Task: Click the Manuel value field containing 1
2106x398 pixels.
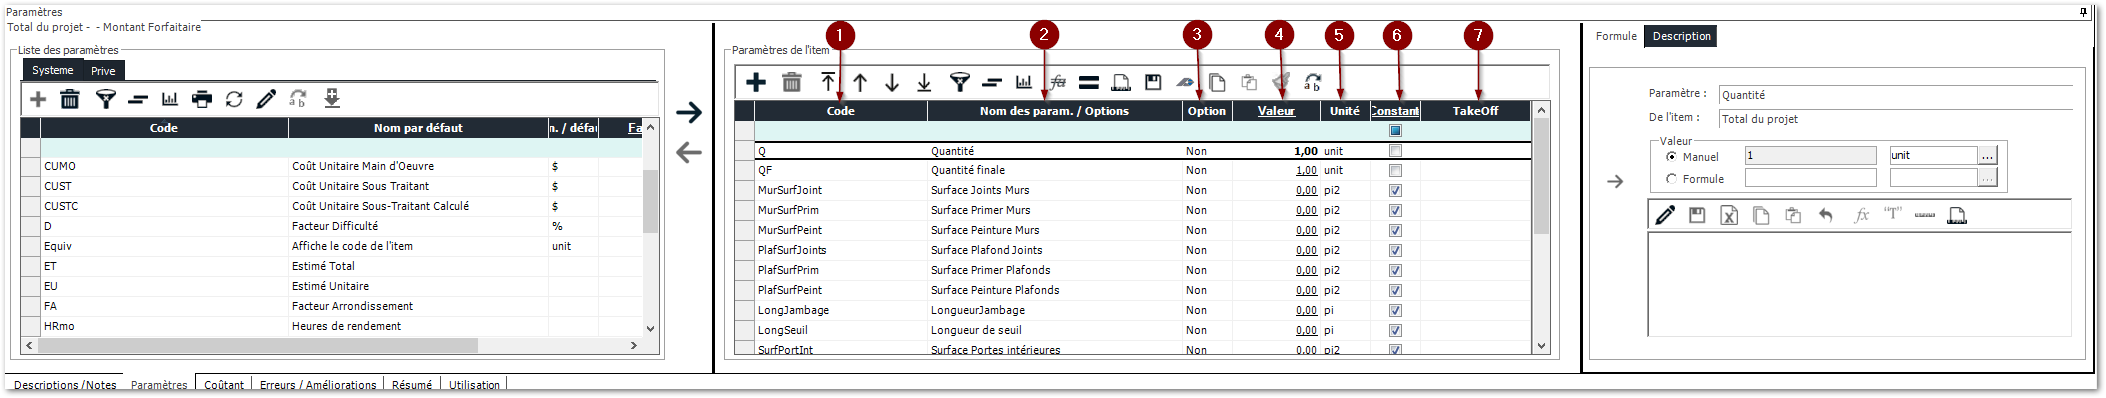Action: tap(1810, 156)
